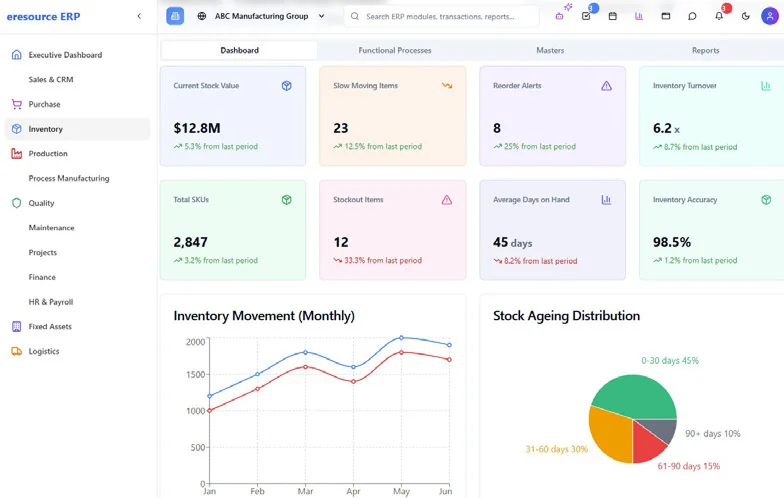Click the purple bar chart analytics icon
The image size is (784, 498).
click(639, 16)
